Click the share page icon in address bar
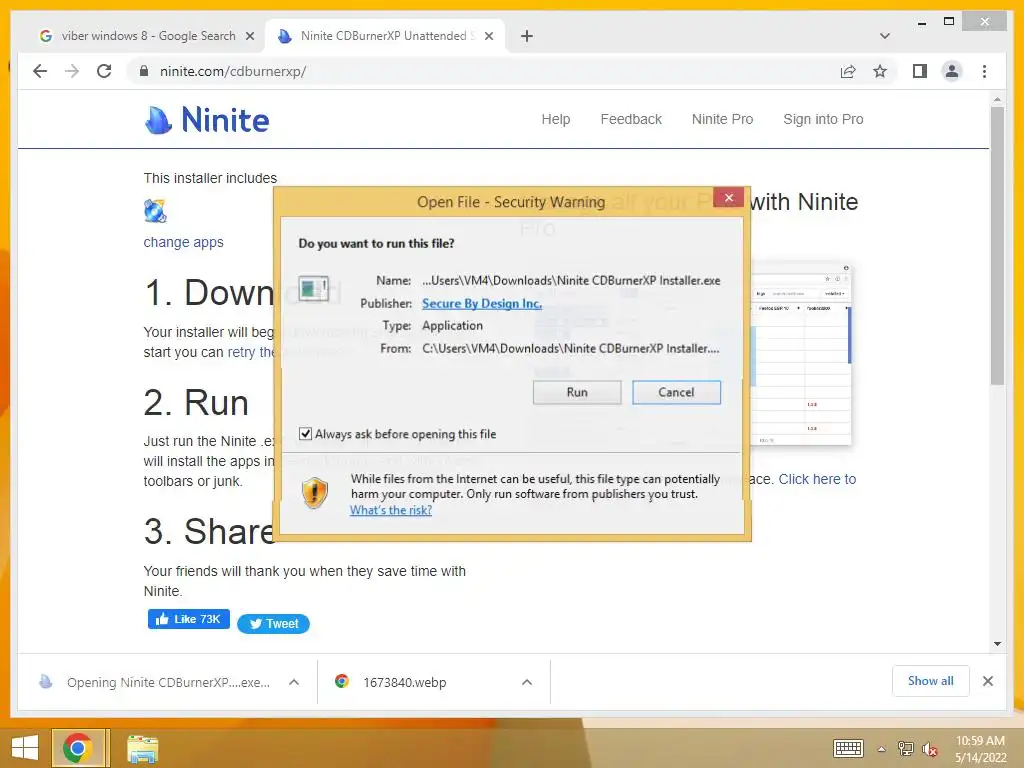Screen dimensions: 1024x768 (x=848, y=71)
